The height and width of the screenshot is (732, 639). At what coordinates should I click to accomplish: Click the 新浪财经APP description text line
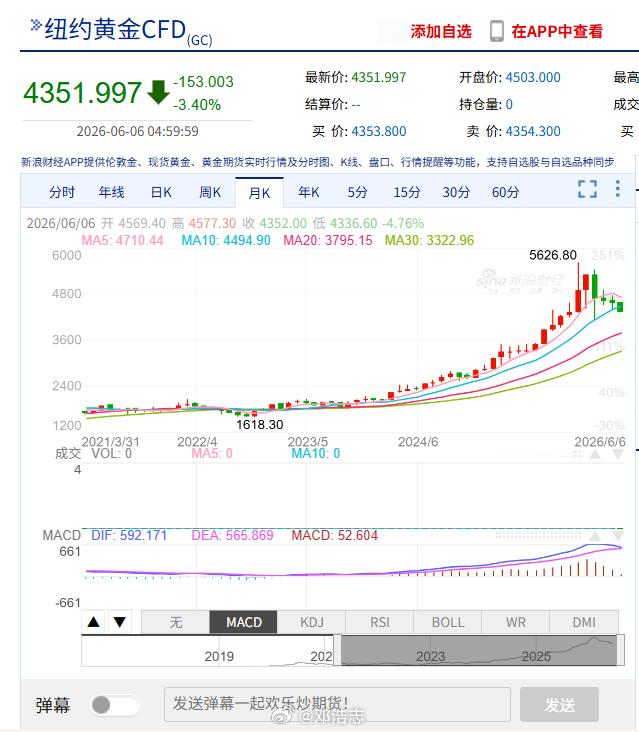317,162
